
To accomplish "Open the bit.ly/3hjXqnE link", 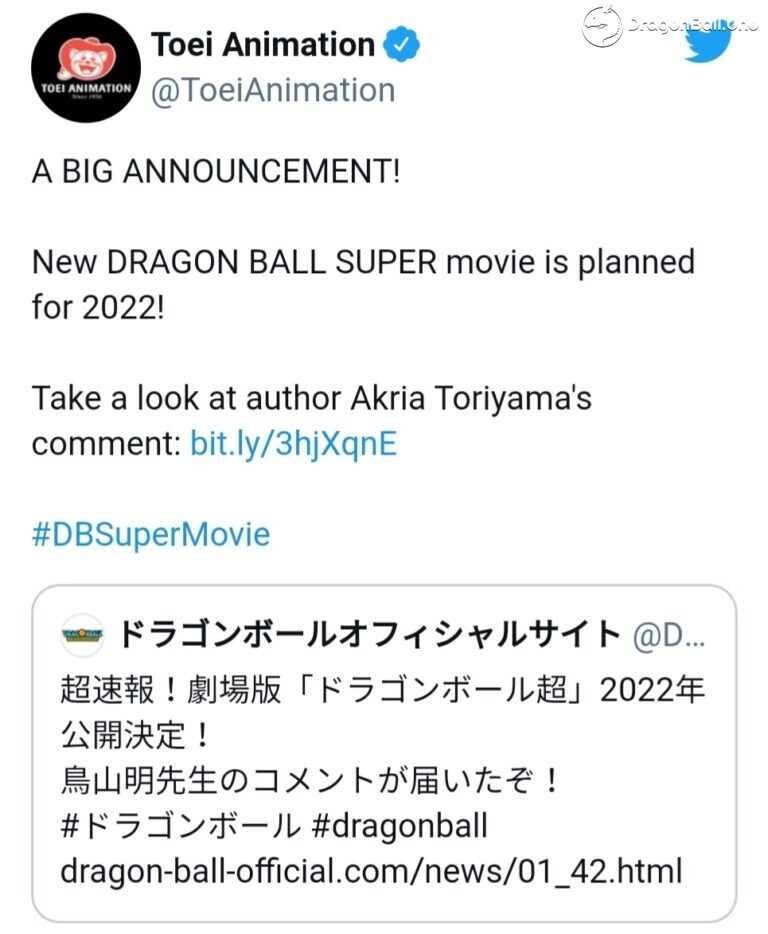I will [293, 444].
